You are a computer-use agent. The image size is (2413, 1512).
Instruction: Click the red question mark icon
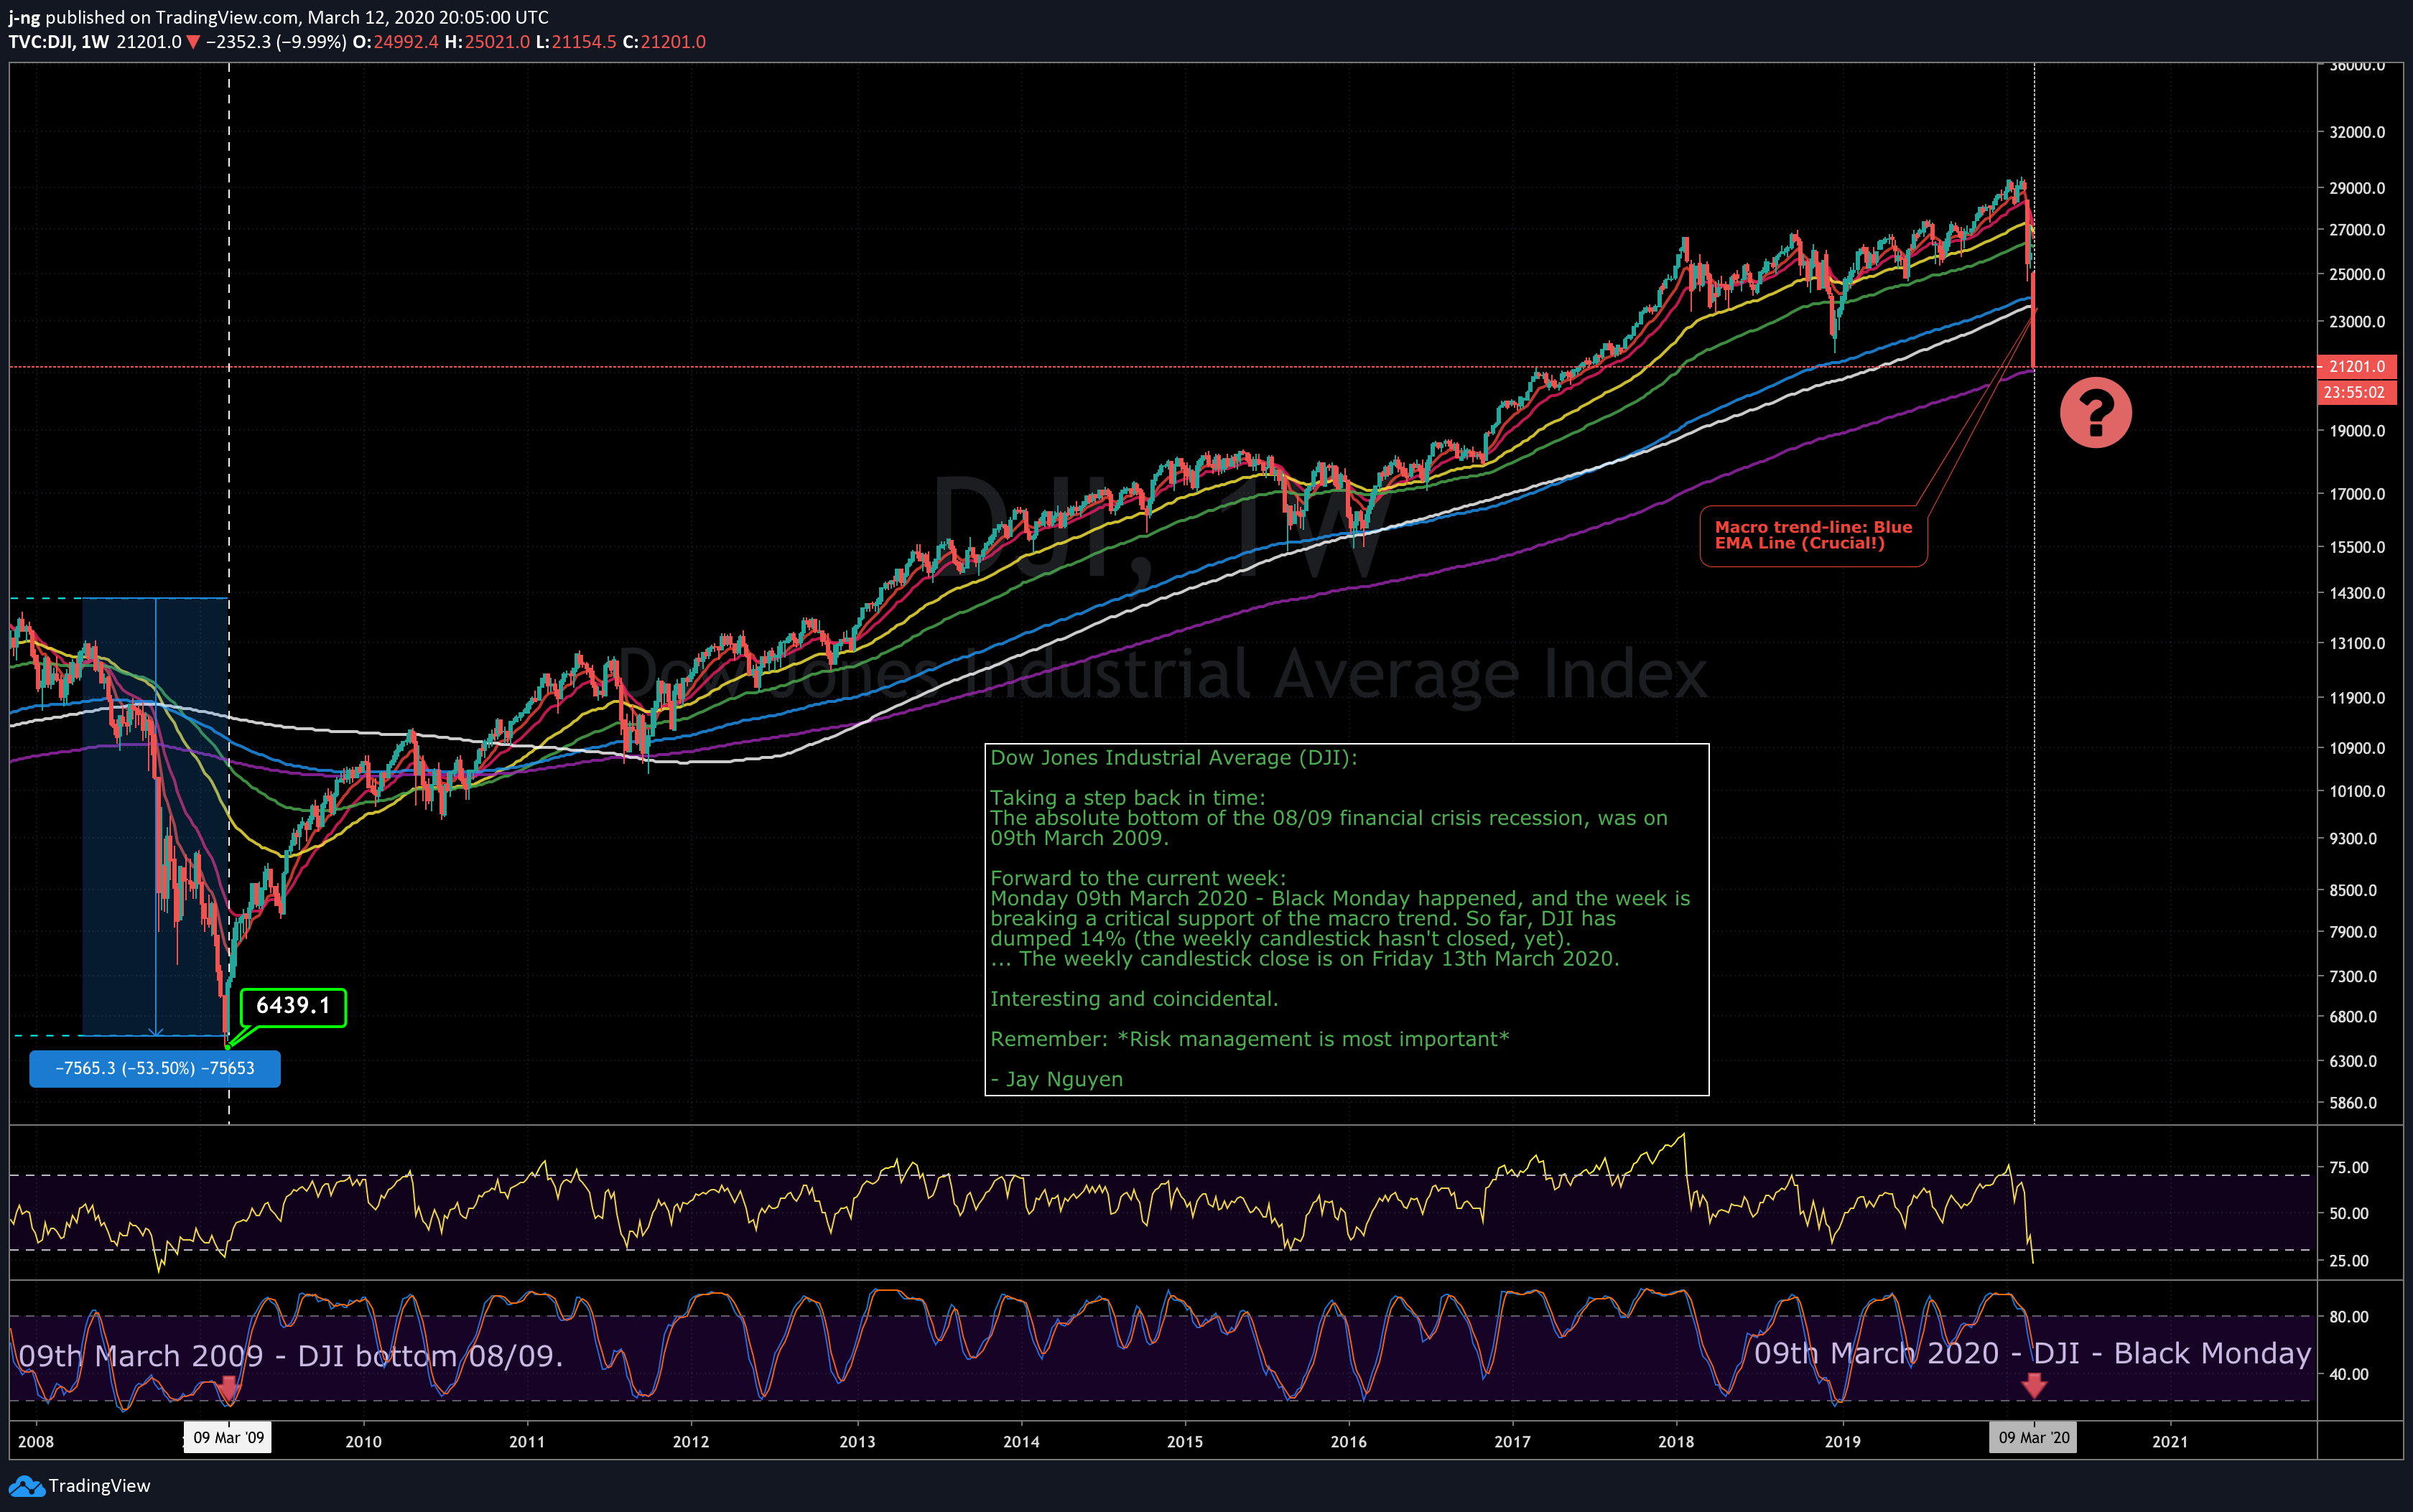(2095, 412)
